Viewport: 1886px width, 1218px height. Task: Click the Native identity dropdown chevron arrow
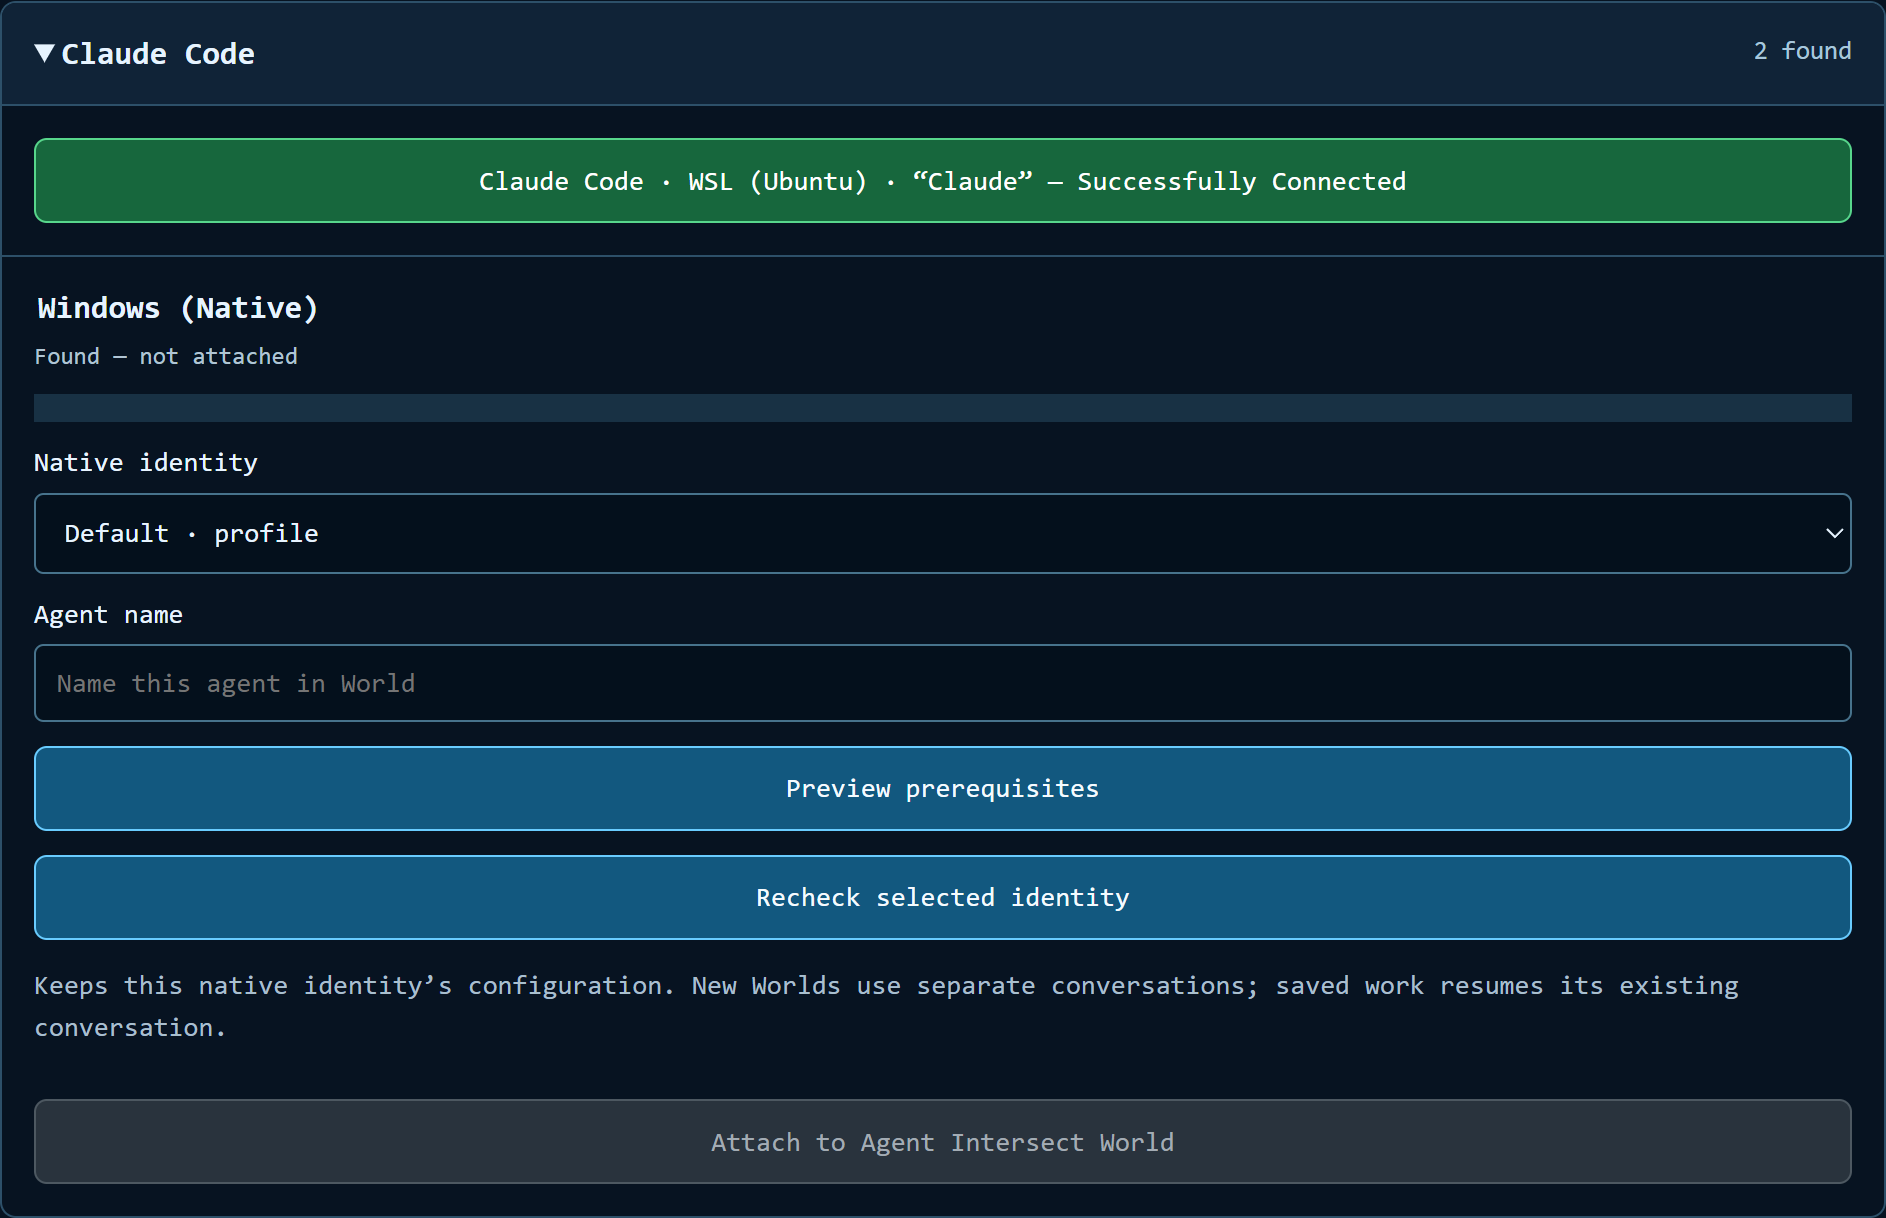(1834, 534)
